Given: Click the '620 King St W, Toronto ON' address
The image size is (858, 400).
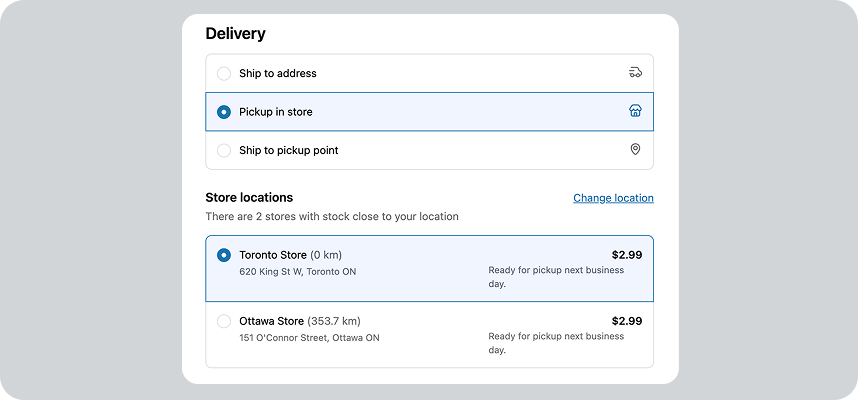Looking at the screenshot, I should 298,271.
